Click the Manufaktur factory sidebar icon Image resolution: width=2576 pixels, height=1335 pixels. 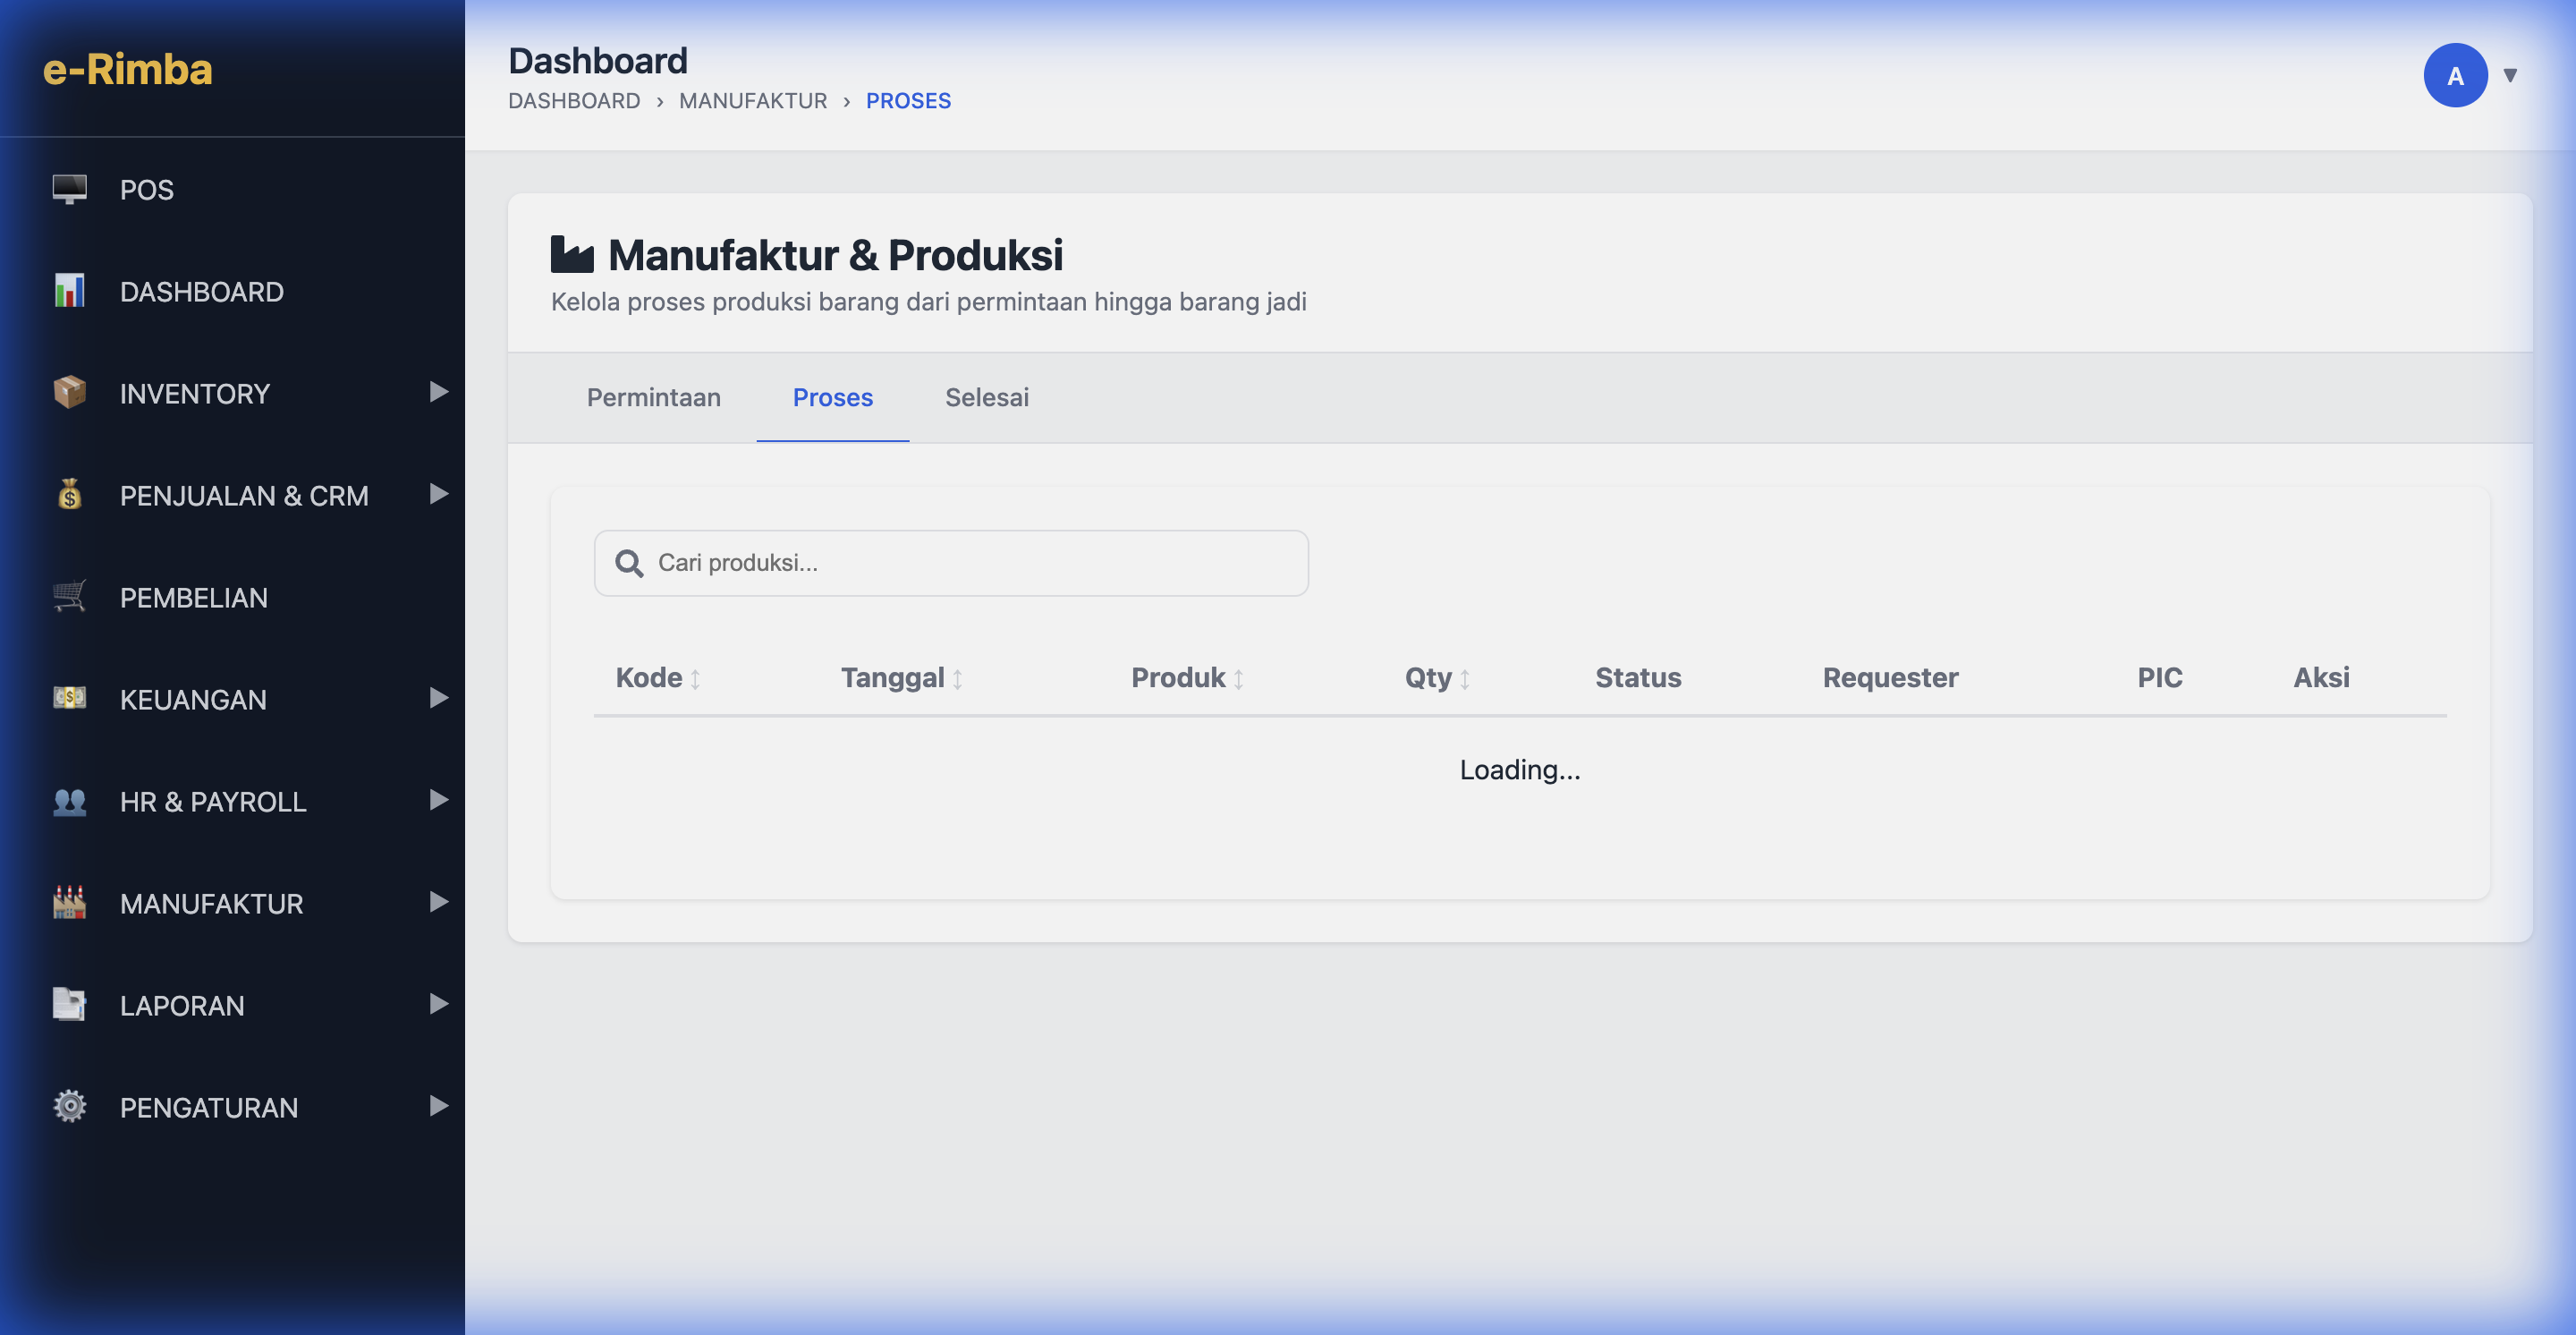click(x=69, y=903)
